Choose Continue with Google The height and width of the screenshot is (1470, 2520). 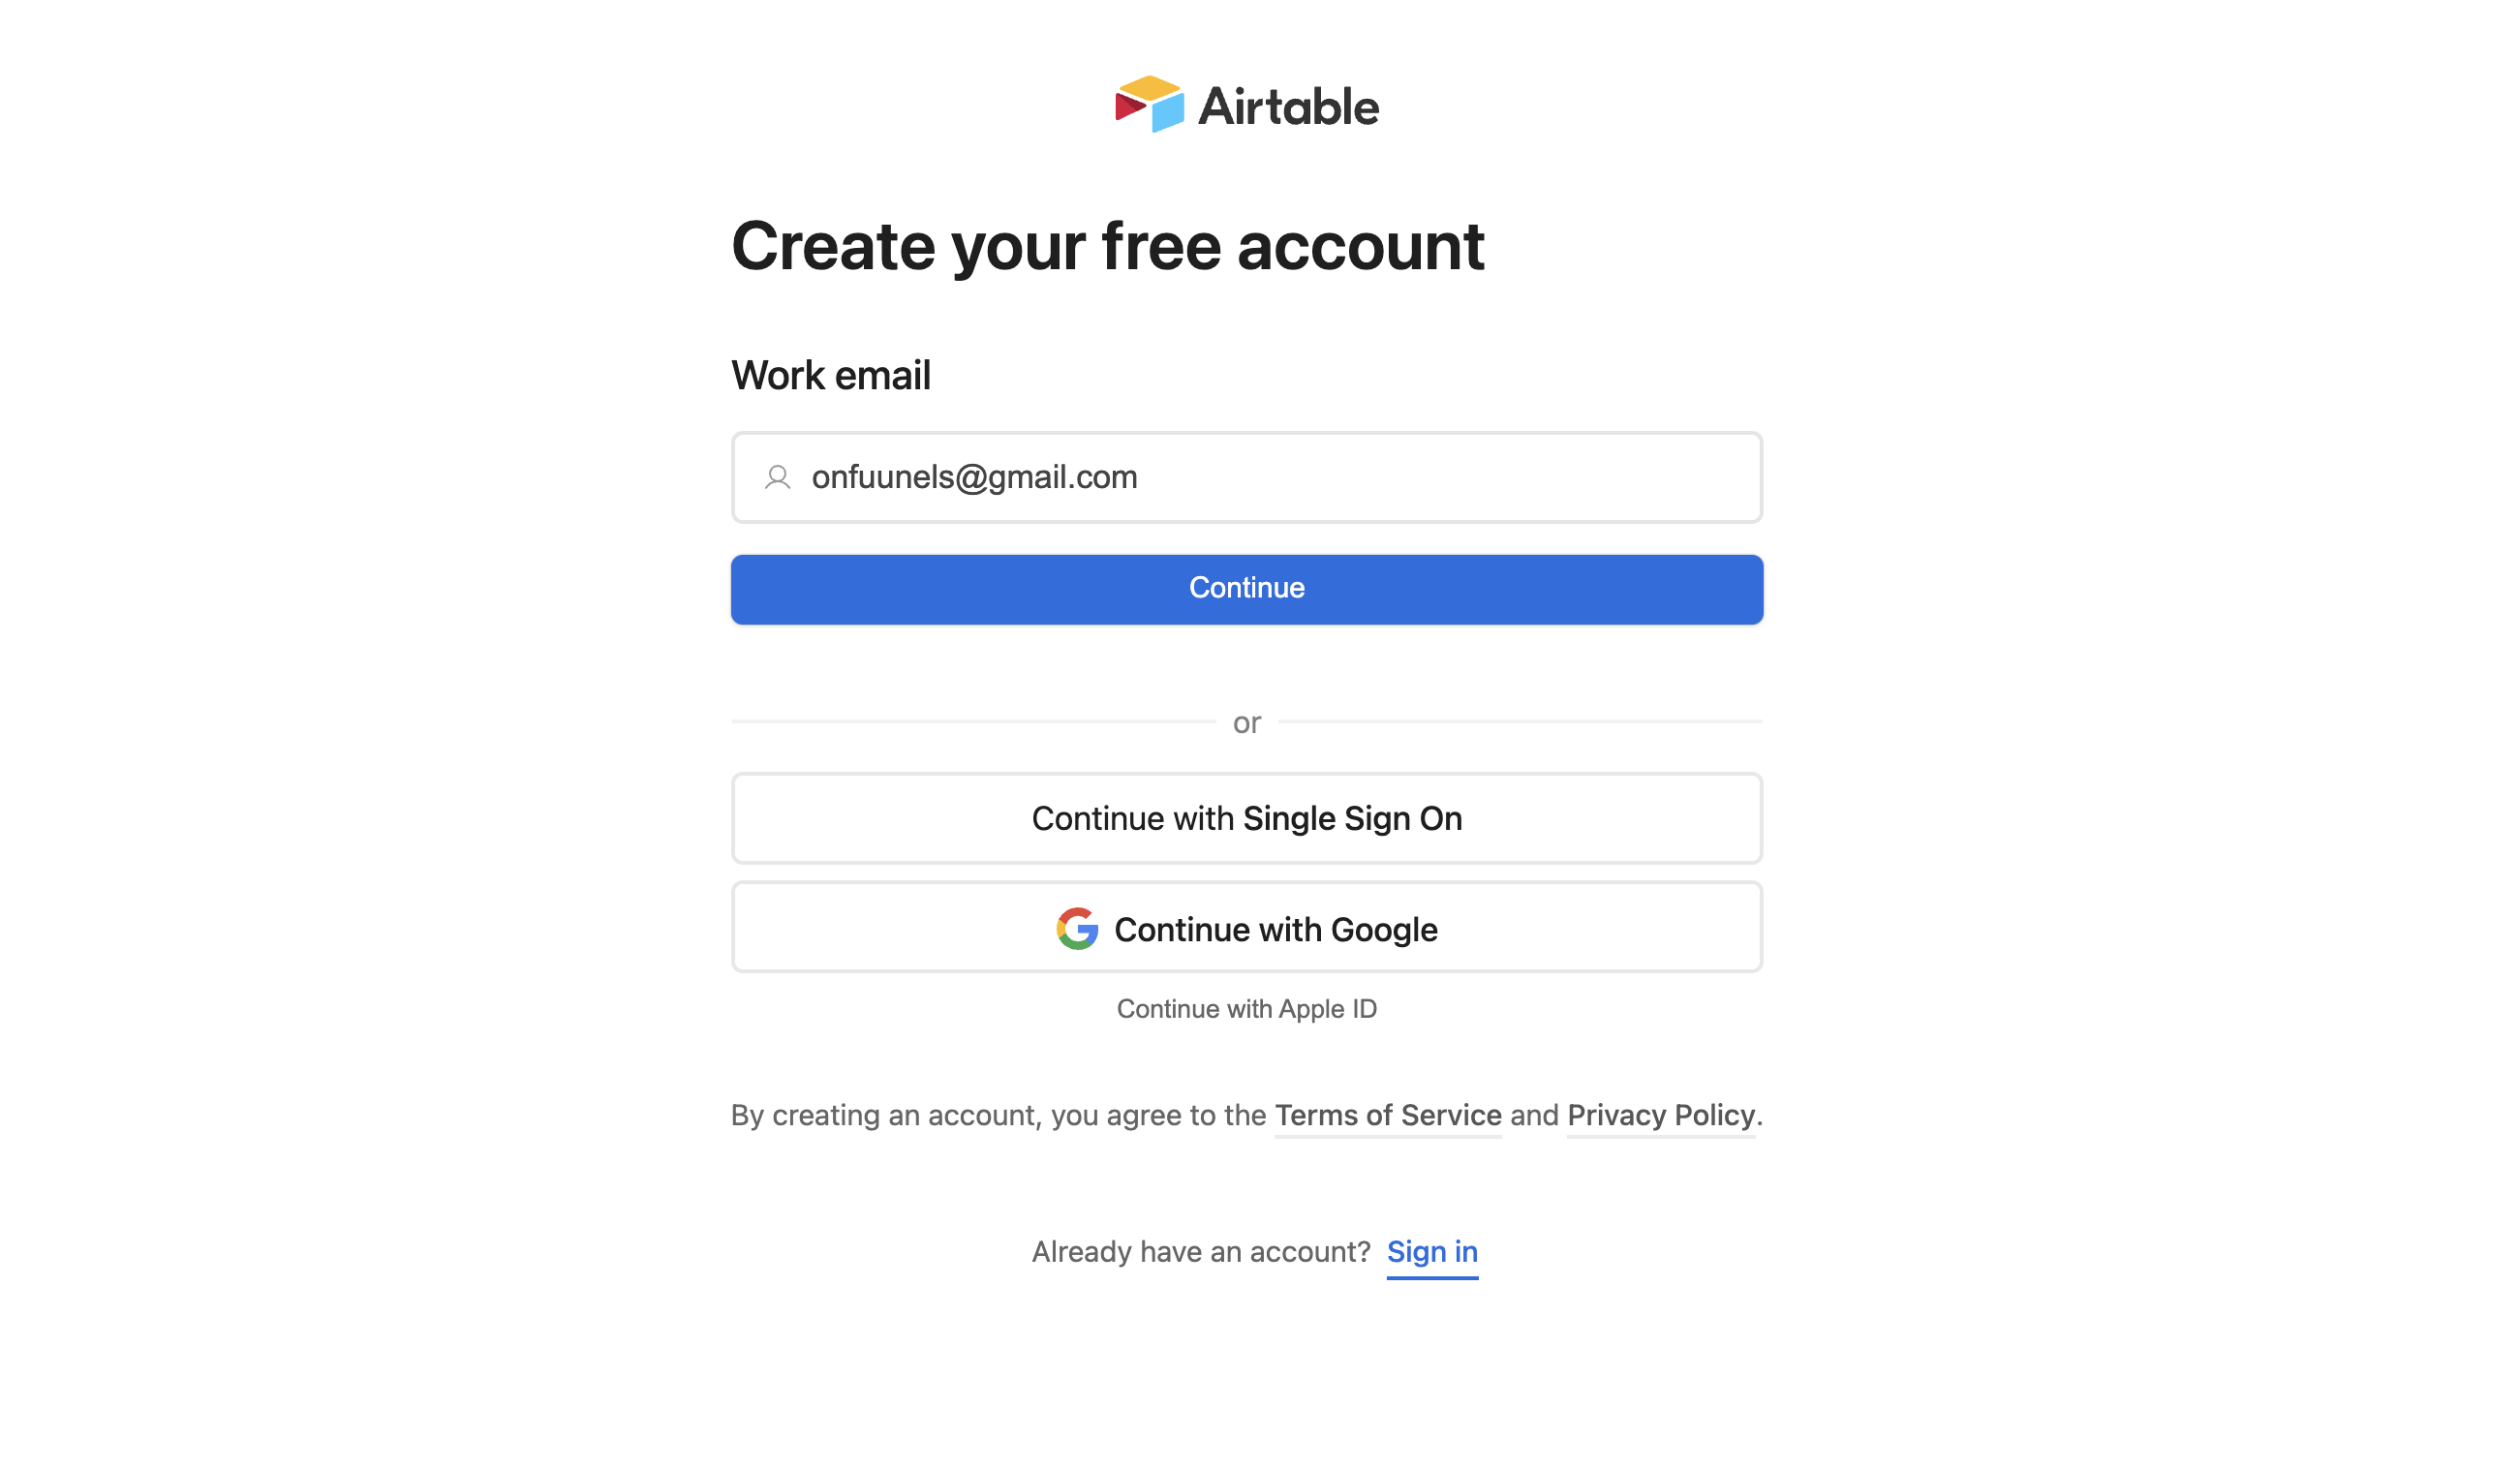1246,927
